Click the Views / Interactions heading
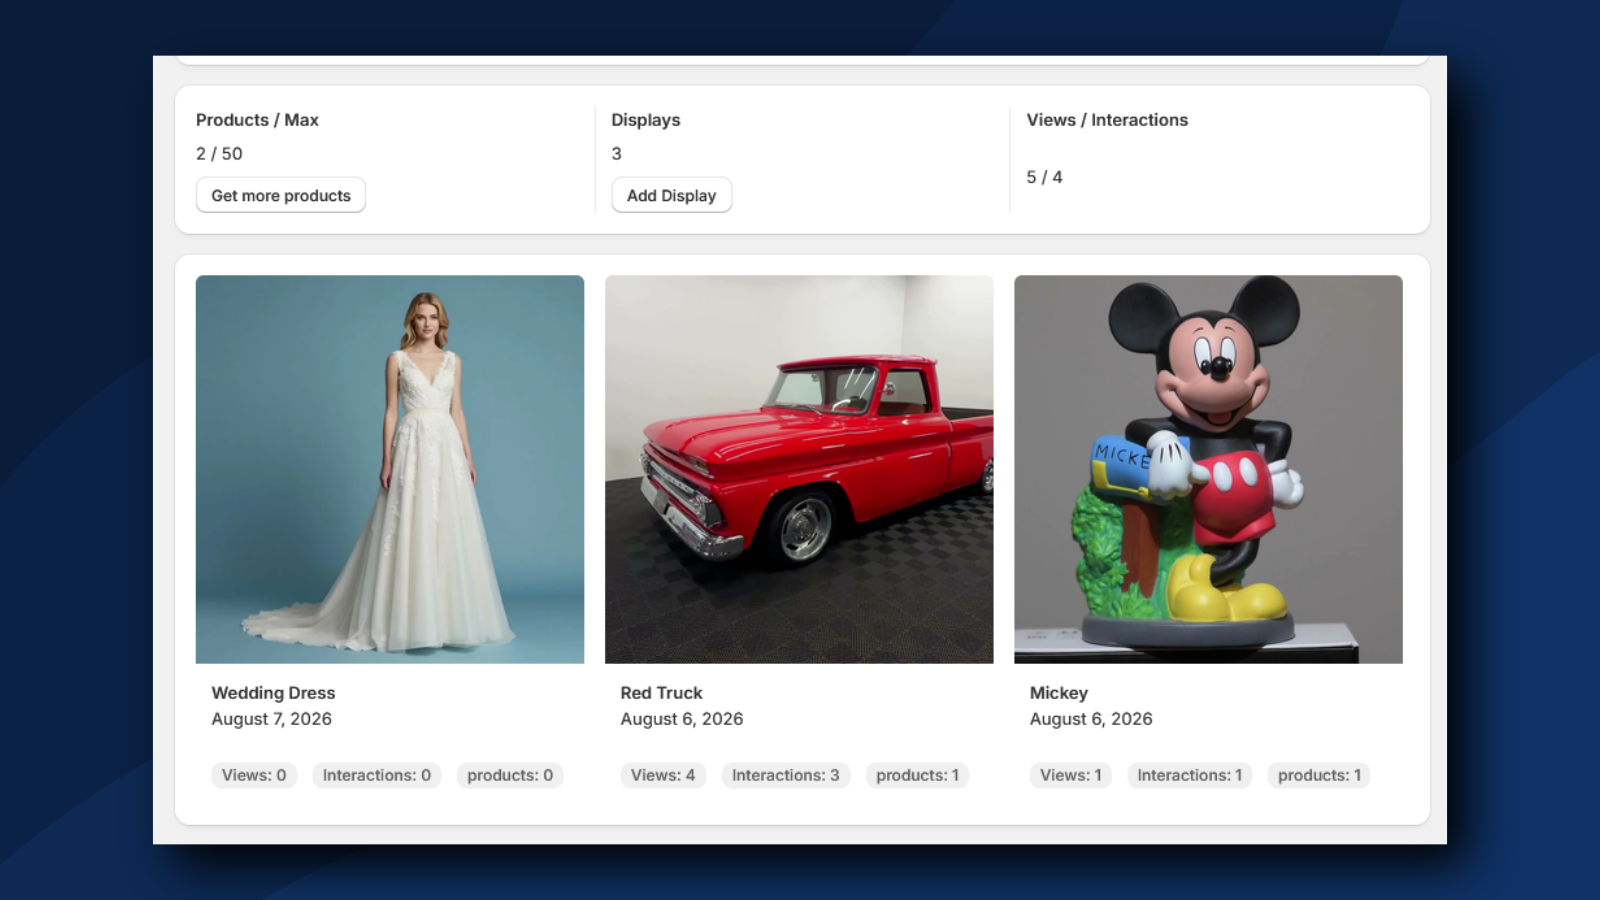 1107,120
